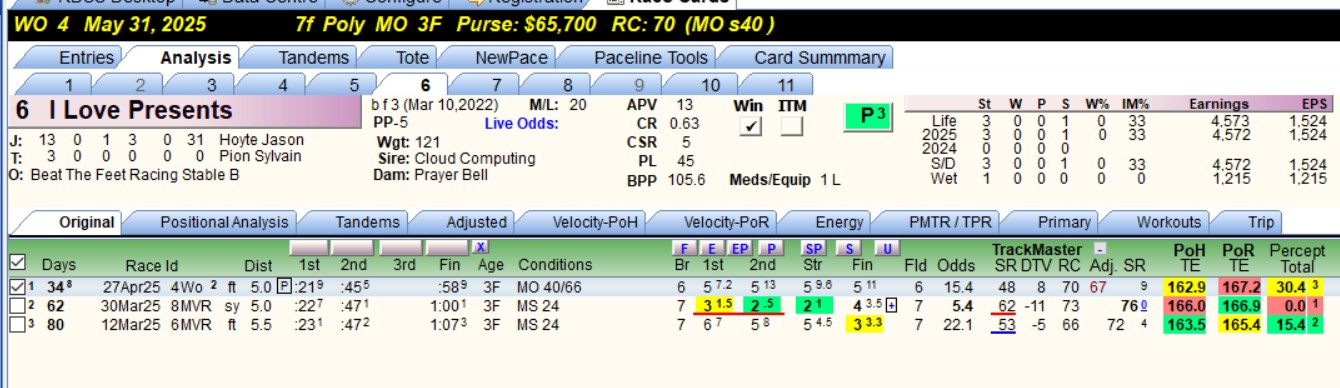Image resolution: width=1340 pixels, height=388 pixels.
Task: Click the P filter button above 2nd call
Action: click(771, 248)
